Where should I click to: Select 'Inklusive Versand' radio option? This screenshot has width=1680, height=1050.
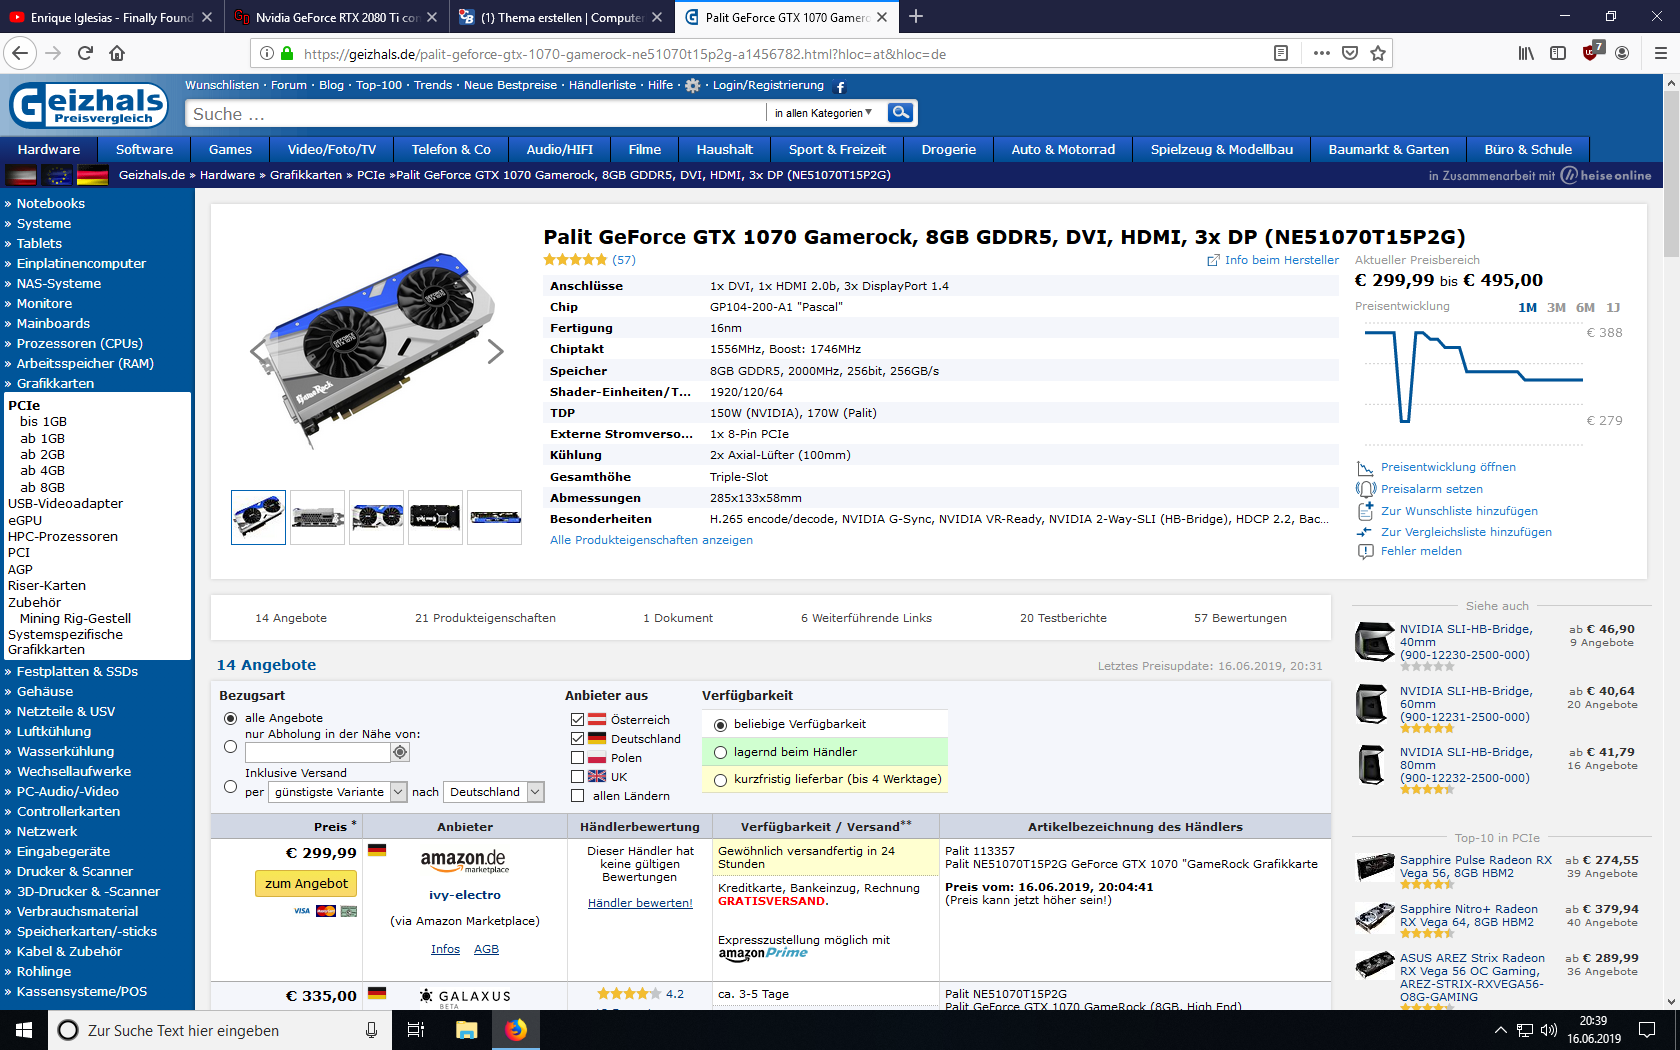point(231,787)
